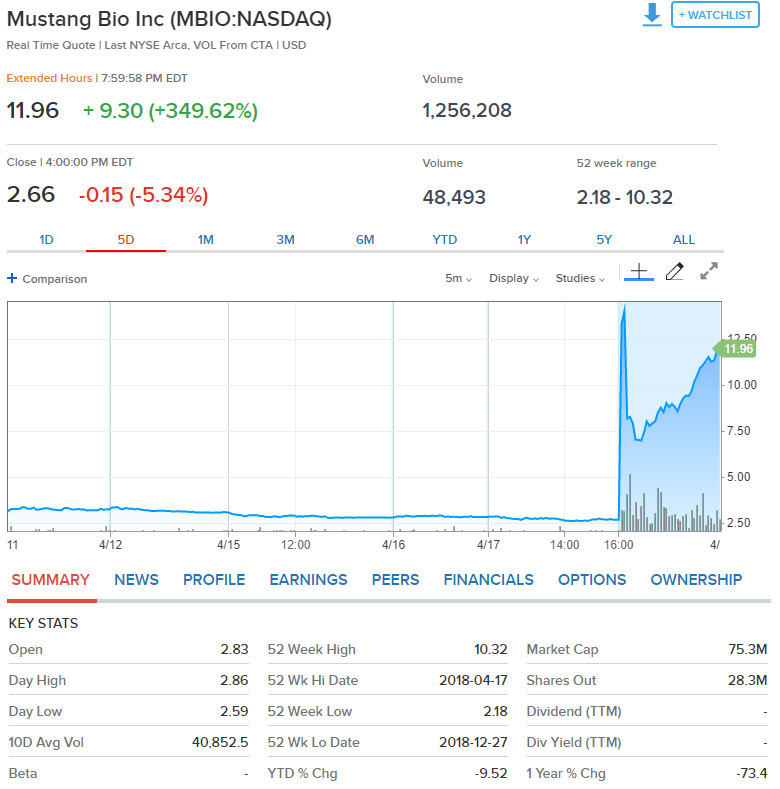Screen dimensions: 780x789
Task: Click the Extended Hours label
Action: tap(49, 78)
